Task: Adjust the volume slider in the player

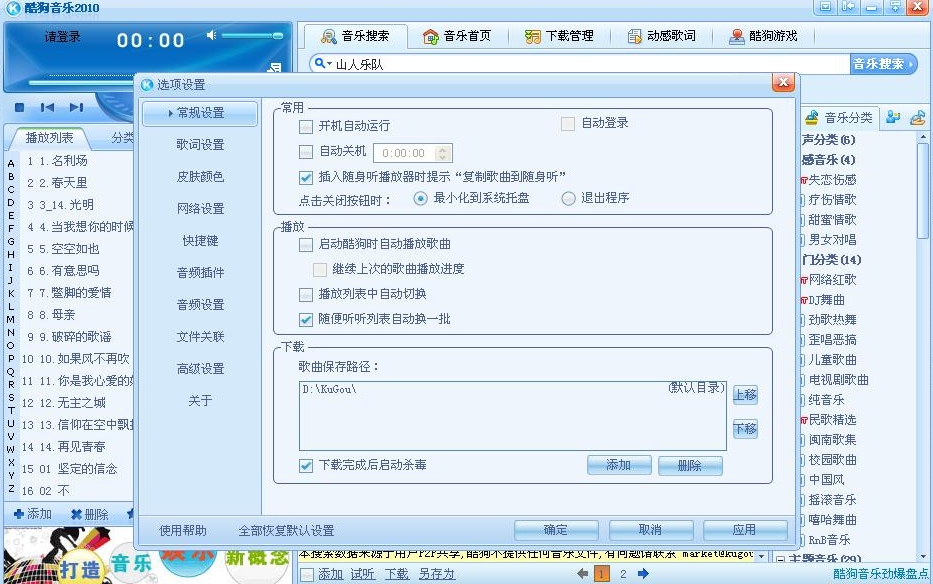Action: (252, 36)
